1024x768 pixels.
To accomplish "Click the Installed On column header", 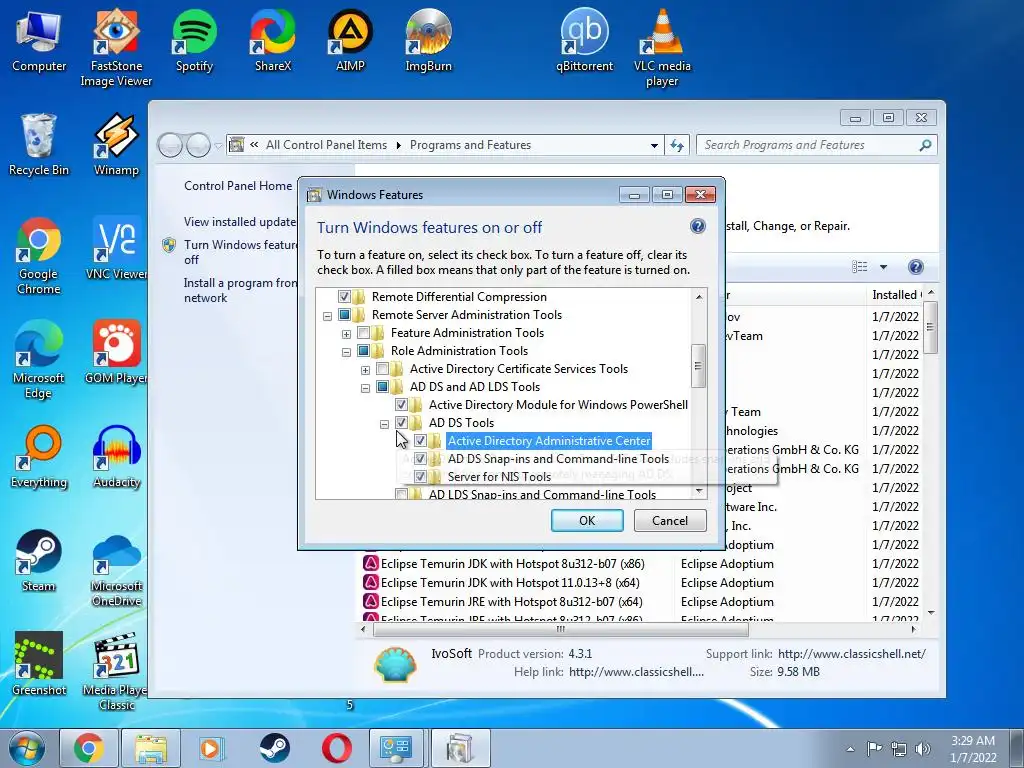I will coord(895,295).
